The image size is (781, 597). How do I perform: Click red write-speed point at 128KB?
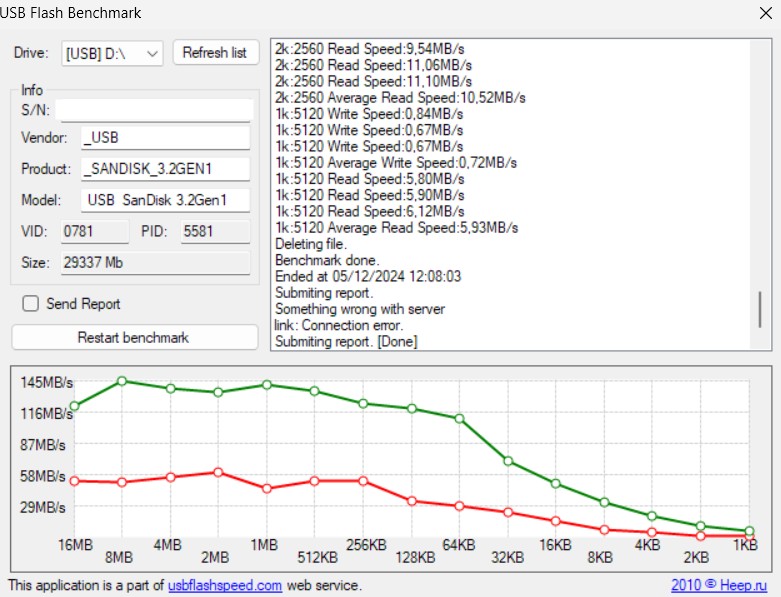[412, 501]
